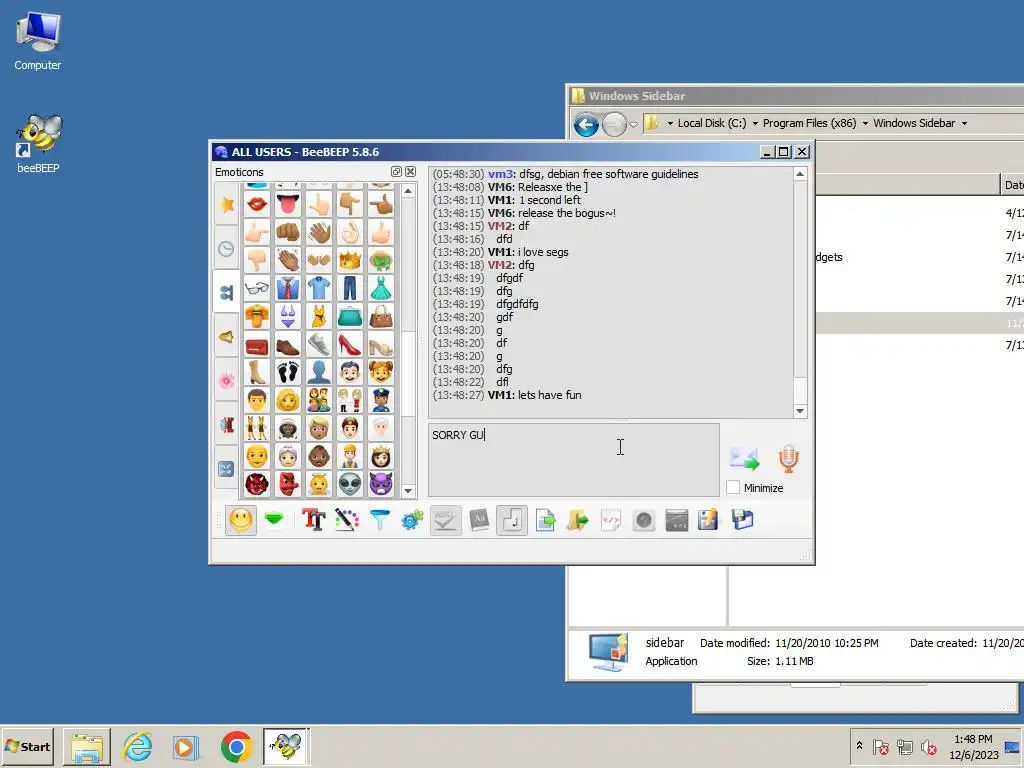Screen dimensions: 1024x768
Task: Click the green down-arrow toolbar icon
Action: pos(274,520)
